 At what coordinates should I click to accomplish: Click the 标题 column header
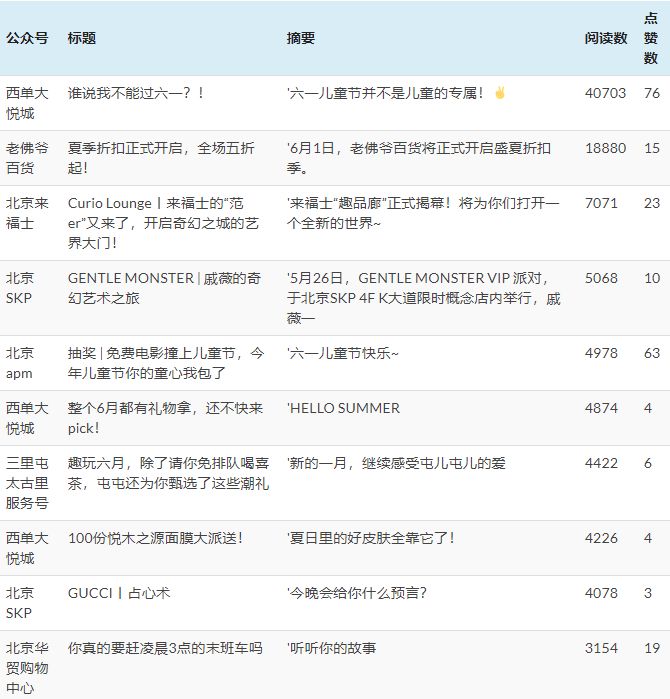(x=82, y=38)
